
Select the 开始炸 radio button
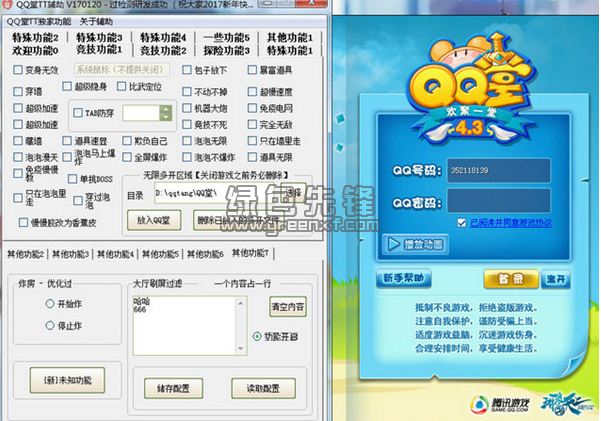coord(49,304)
